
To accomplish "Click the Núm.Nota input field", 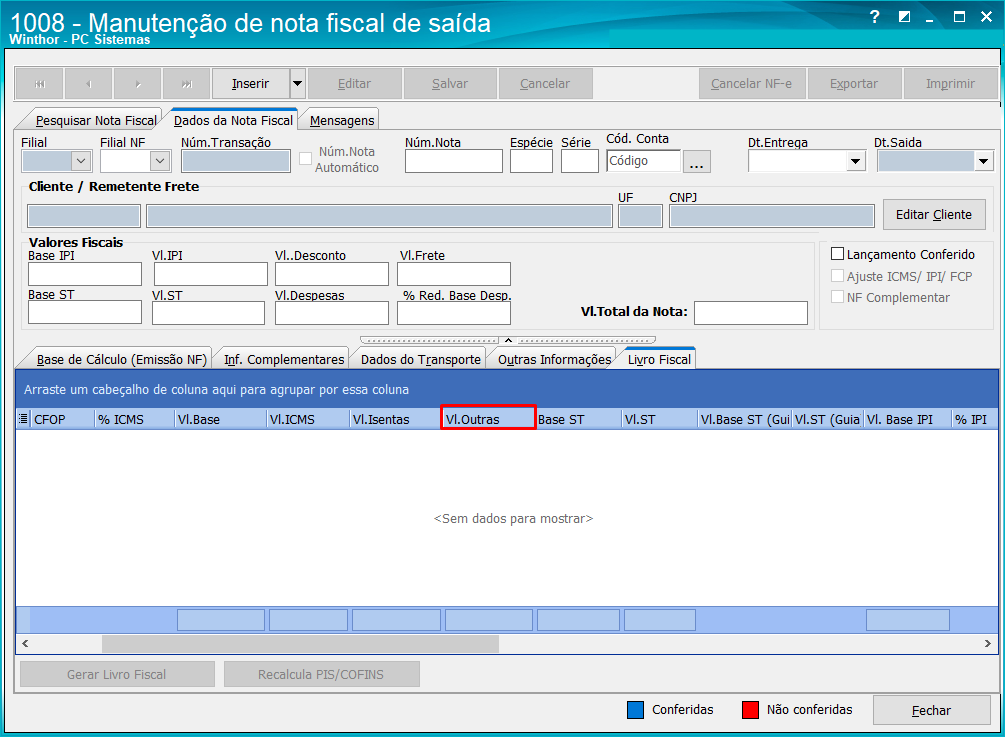I will 454,161.
